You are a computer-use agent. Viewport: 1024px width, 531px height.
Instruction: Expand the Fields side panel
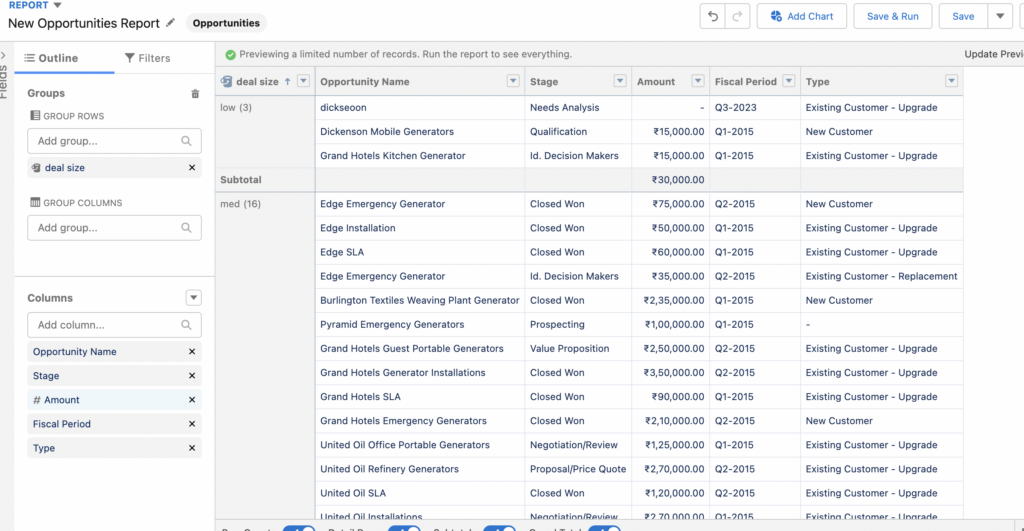(3, 56)
